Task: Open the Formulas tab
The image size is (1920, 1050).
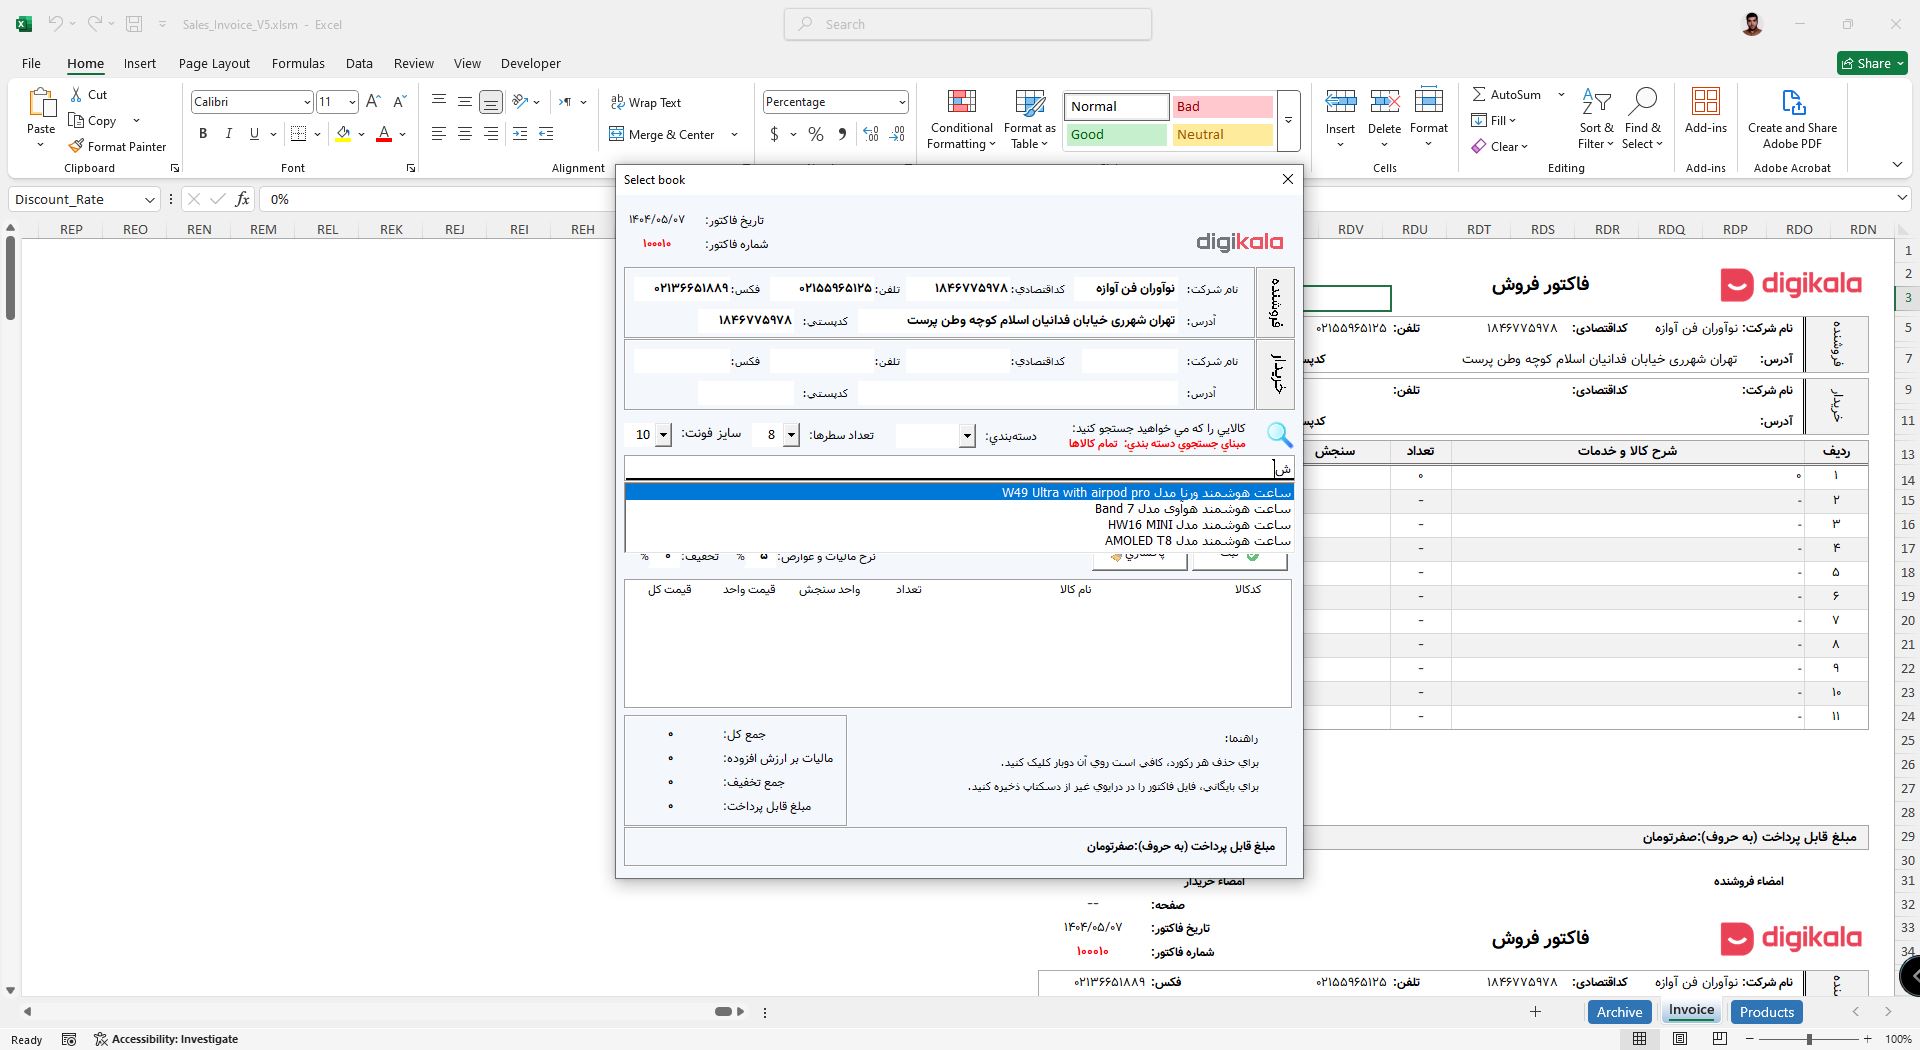Action: click(x=298, y=63)
